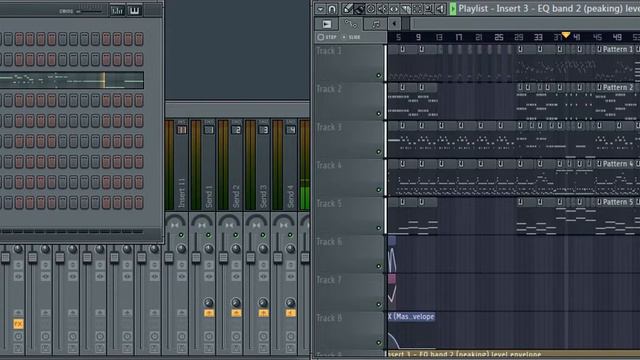Select the Send 4 mixer track
Viewport: 640px width, 360px height.
[291, 197]
